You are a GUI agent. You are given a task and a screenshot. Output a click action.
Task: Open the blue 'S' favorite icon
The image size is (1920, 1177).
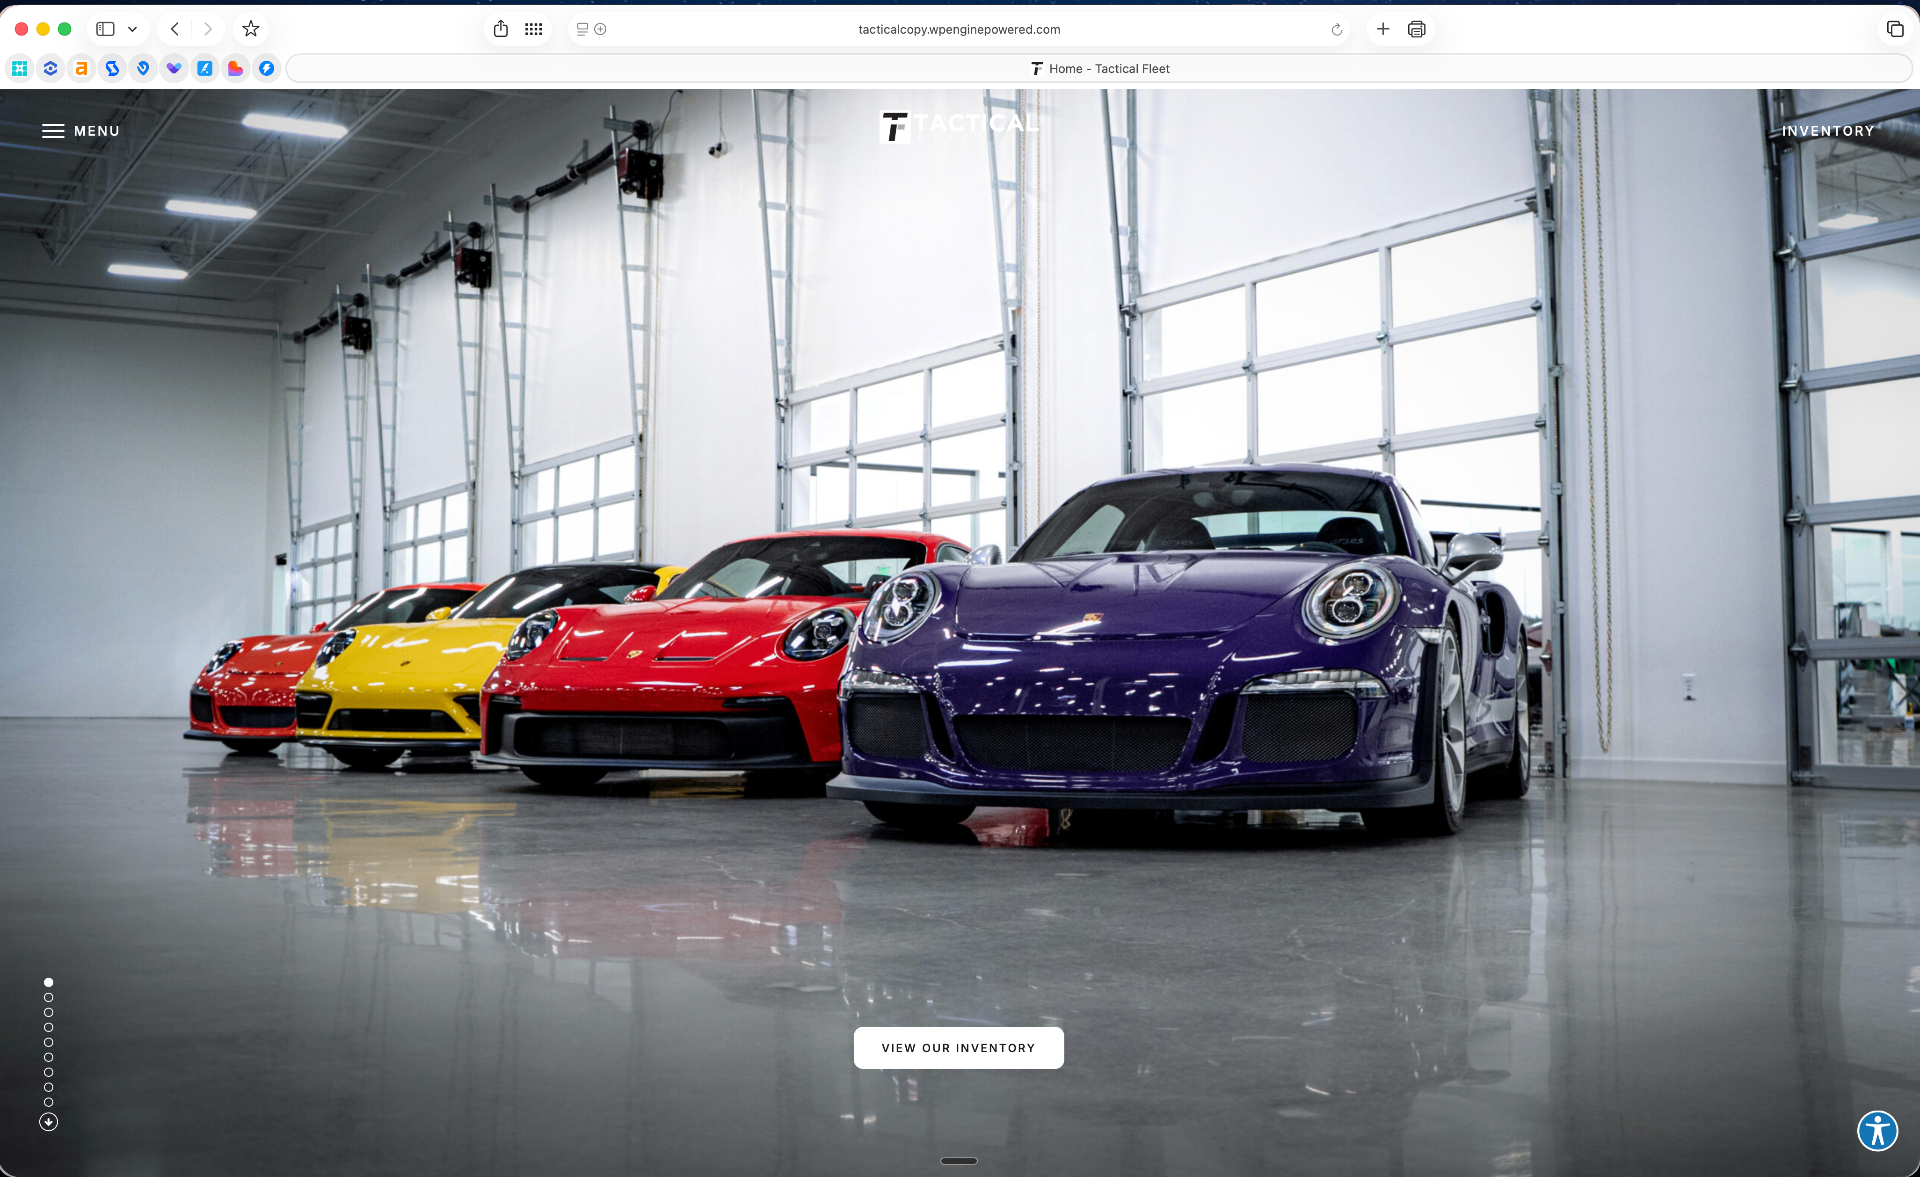(112, 68)
